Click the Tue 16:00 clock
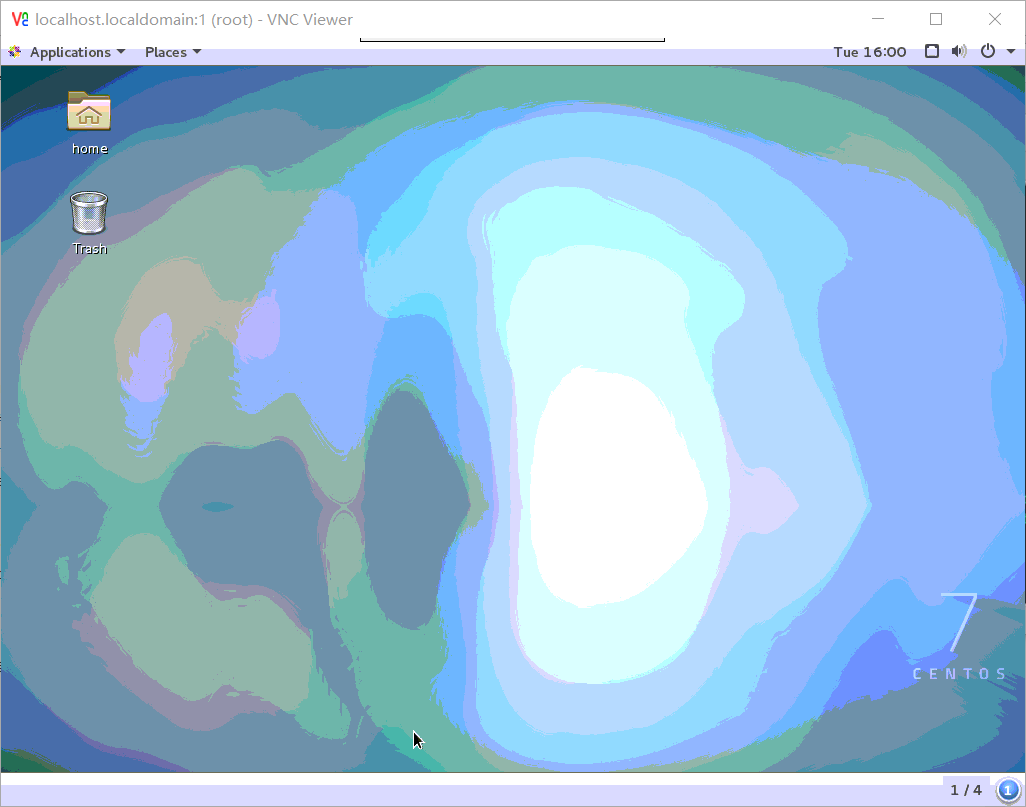The width and height of the screenshot is (1026, 807). tap(870, 52)
